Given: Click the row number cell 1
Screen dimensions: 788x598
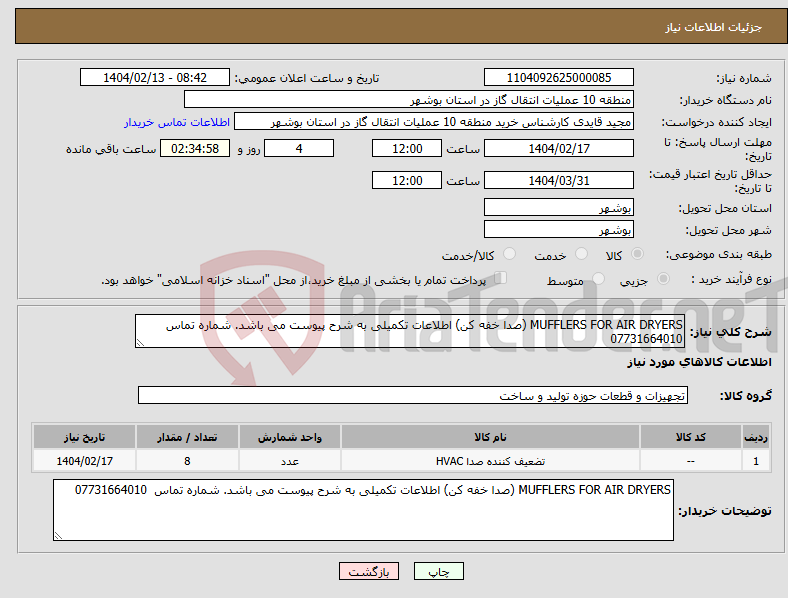Looking at the screenshot, I should click(756, 461).
